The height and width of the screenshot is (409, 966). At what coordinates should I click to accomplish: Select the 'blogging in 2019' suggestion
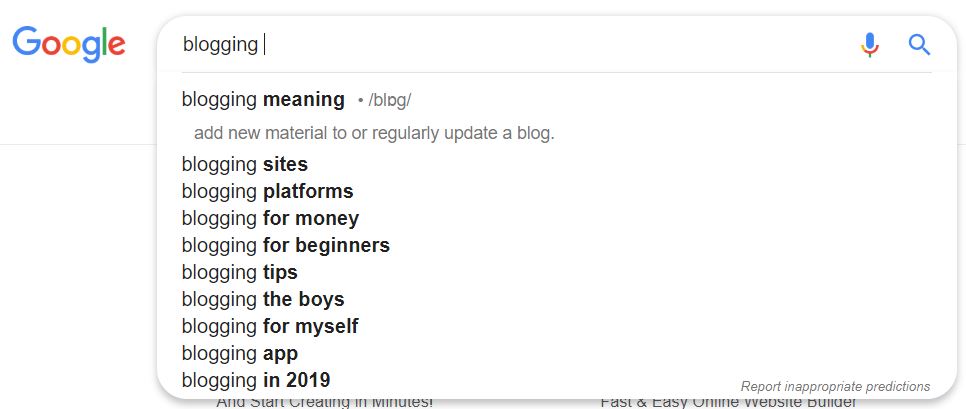click(556, 380)
